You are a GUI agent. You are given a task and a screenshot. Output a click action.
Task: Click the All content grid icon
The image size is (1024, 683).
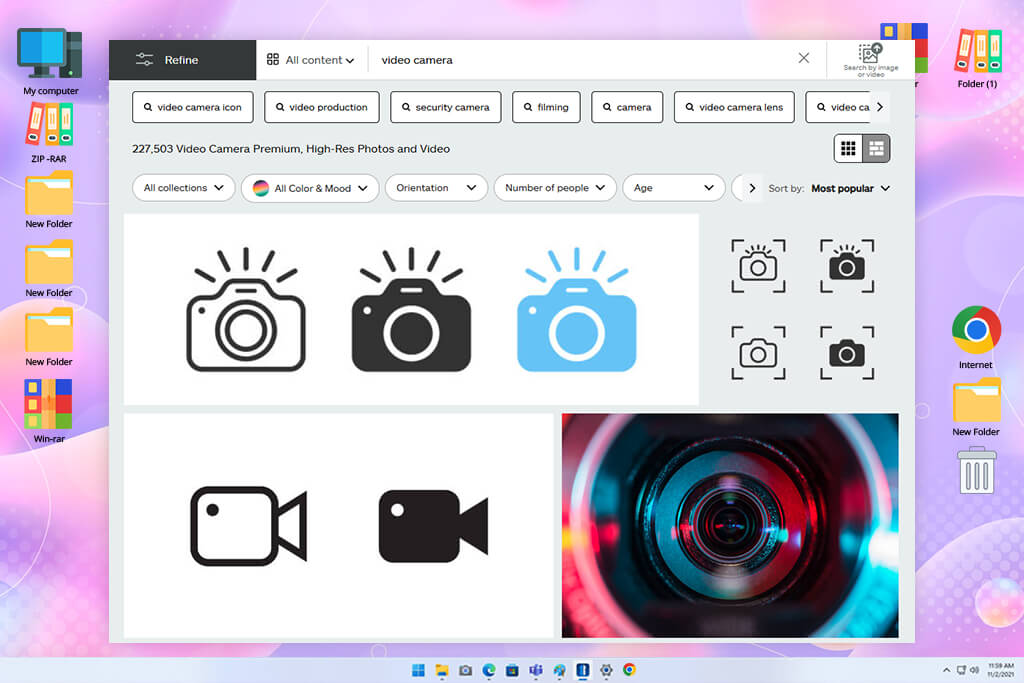point(273,59)
